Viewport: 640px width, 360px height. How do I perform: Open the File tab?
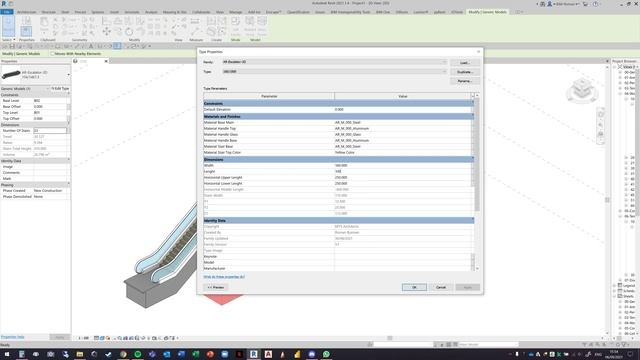7,12
